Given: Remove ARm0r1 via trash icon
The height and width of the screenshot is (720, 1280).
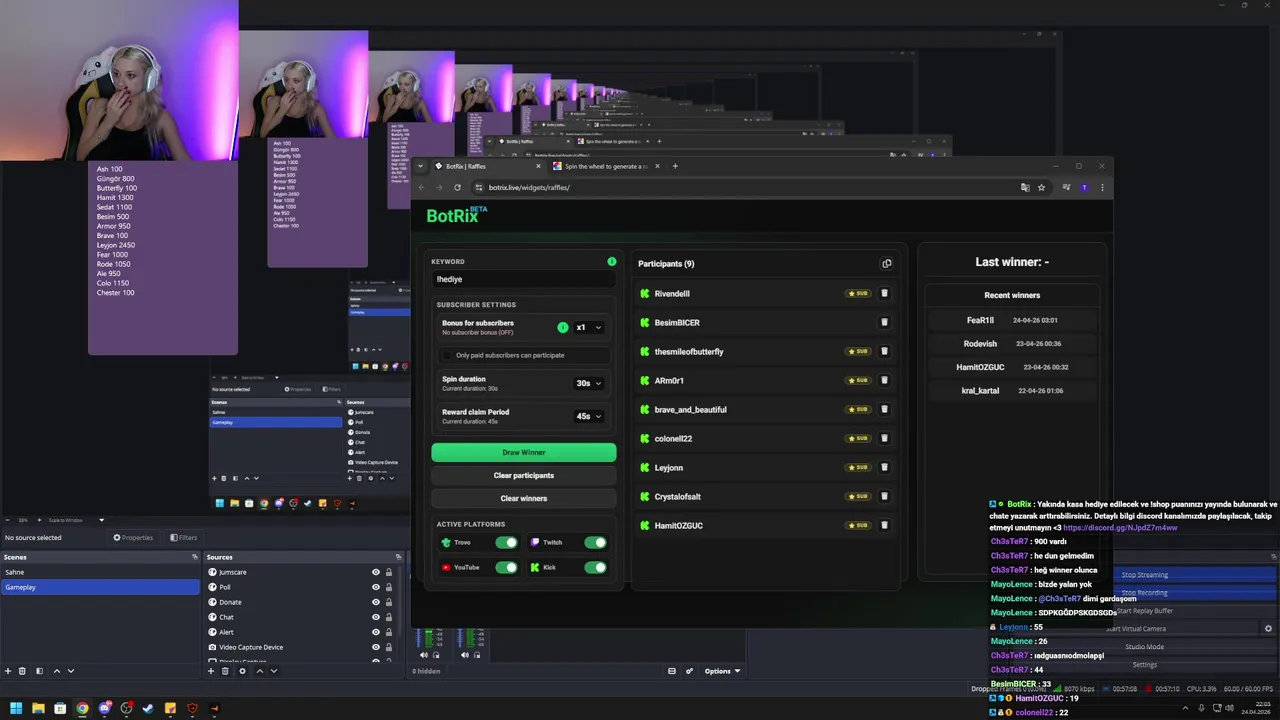Looking at the screenshot, I should tap(884, 380).
